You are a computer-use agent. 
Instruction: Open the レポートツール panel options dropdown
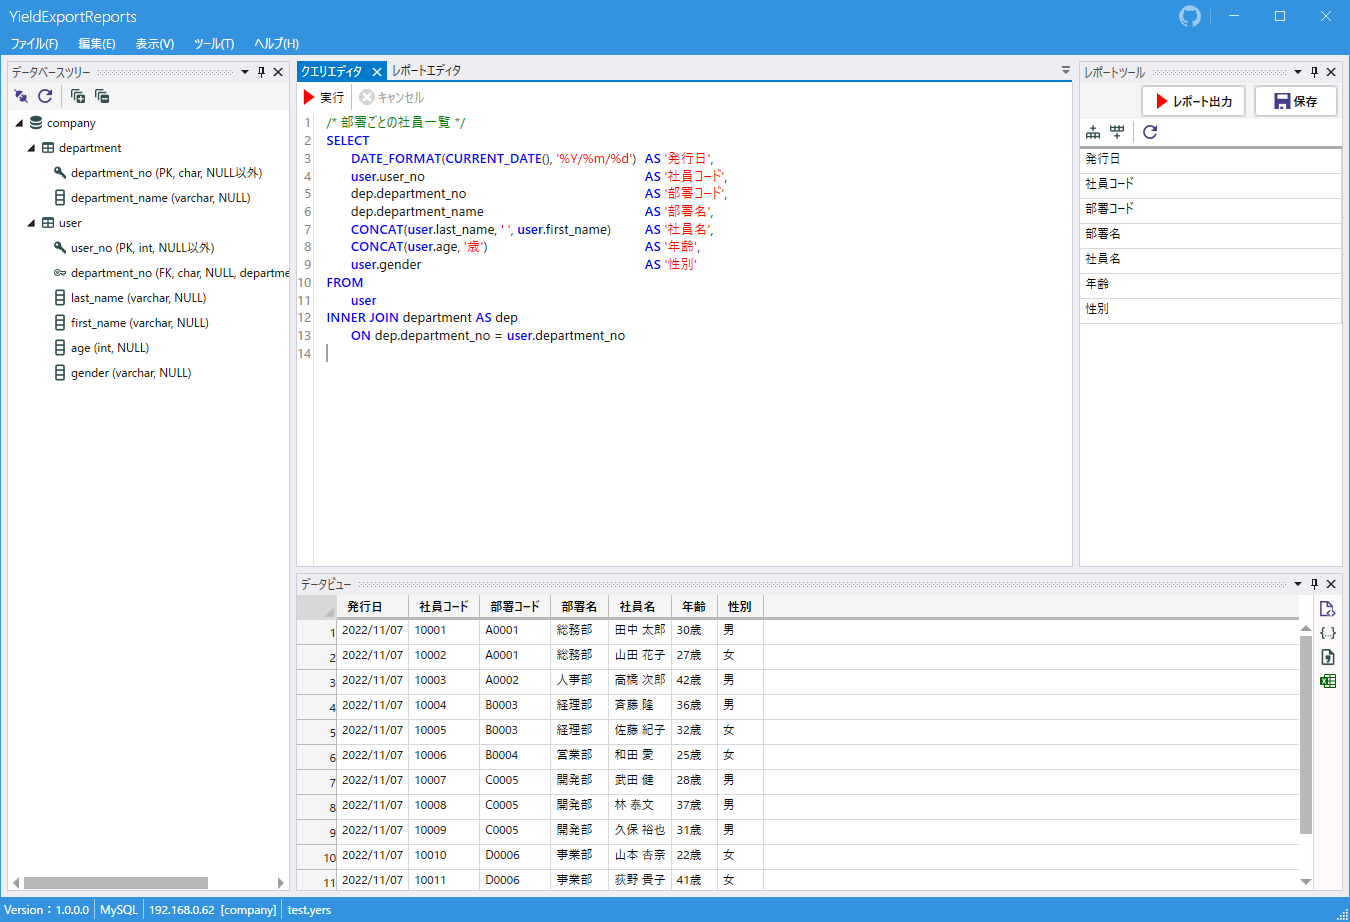tap(1298, 72)
